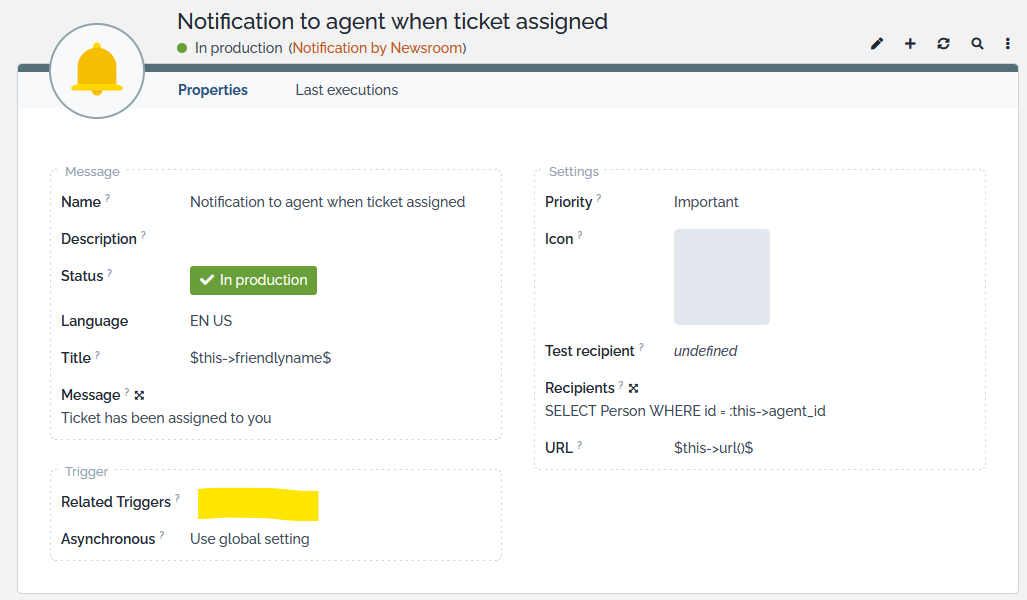Click the Recipients OQL query text
Screen dimensions: 1027x600
point(684,411)
